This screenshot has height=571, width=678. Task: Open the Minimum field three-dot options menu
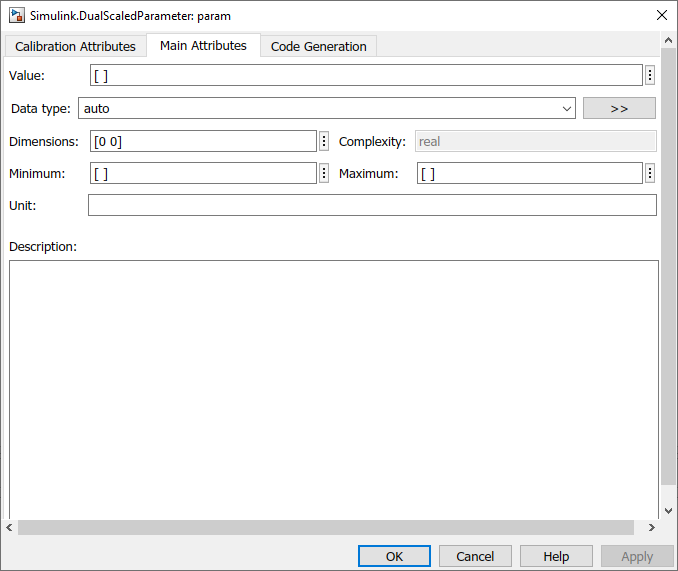pyautogui.click(x=324, y=173)
